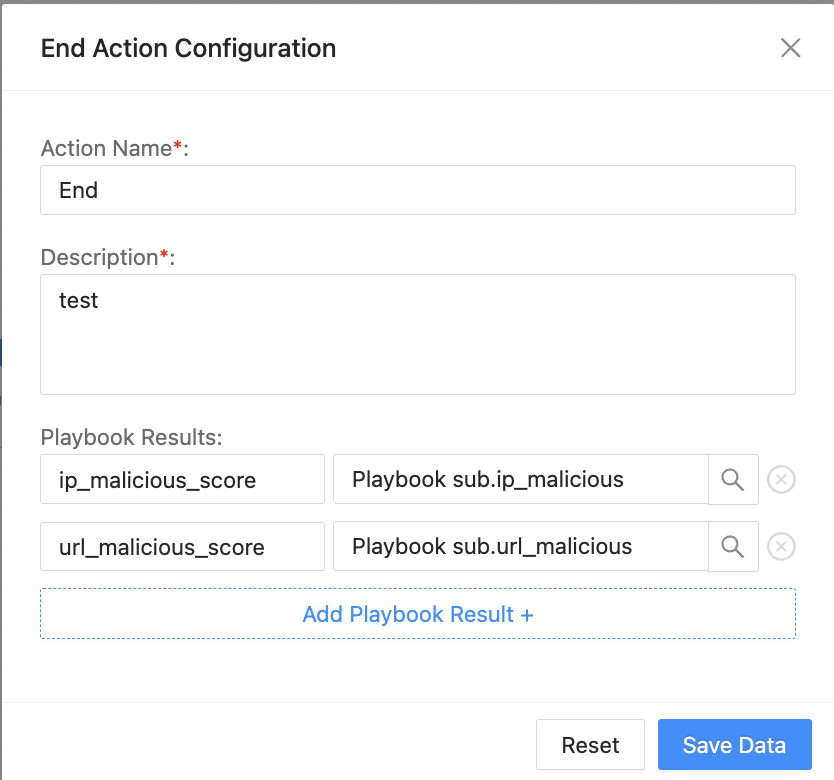Viewport: 834px width, 780px height.
Task: Open search for the ip_malicious_score result value
Action: point(733,480)
